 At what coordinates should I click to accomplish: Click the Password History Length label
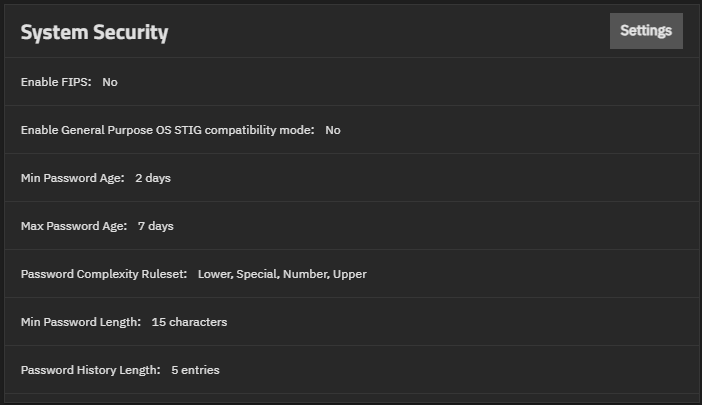click(91, 370)
